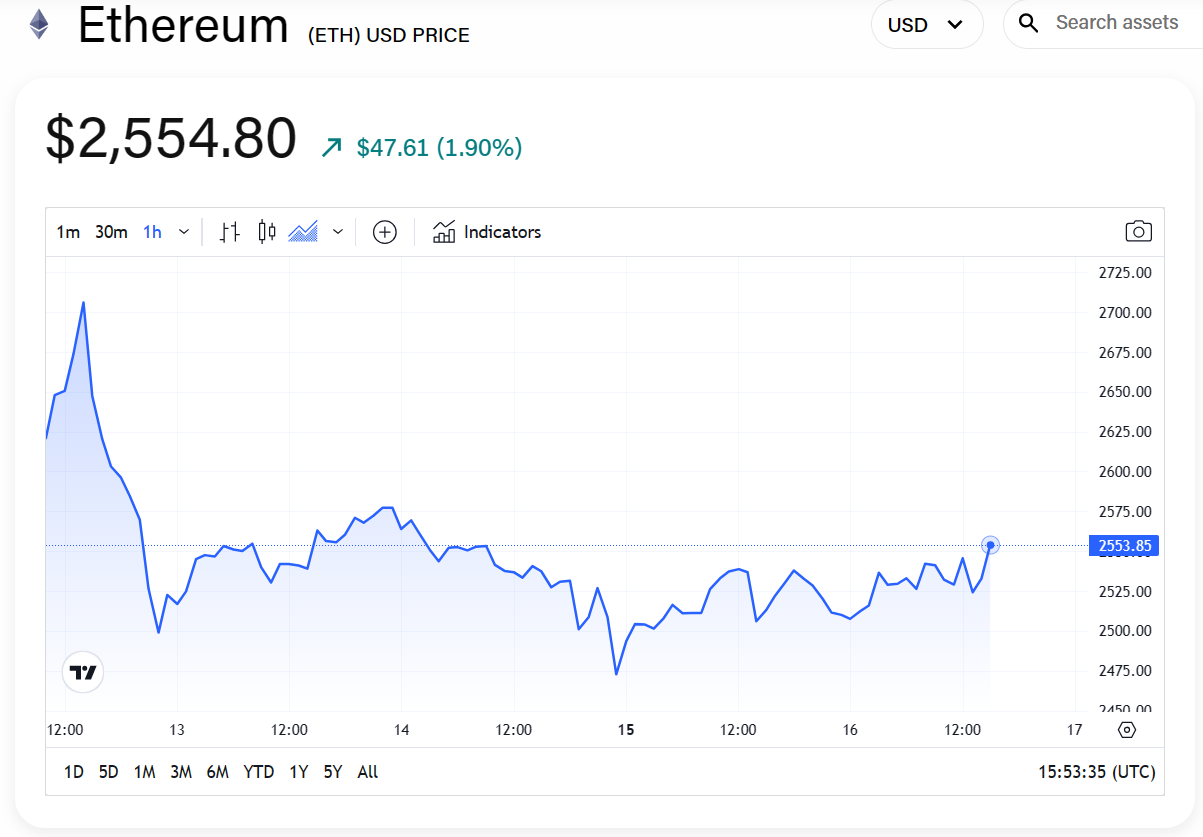1203x837 pixels.
Task: Switch to the YTD range tab
Action: [258, 771]
